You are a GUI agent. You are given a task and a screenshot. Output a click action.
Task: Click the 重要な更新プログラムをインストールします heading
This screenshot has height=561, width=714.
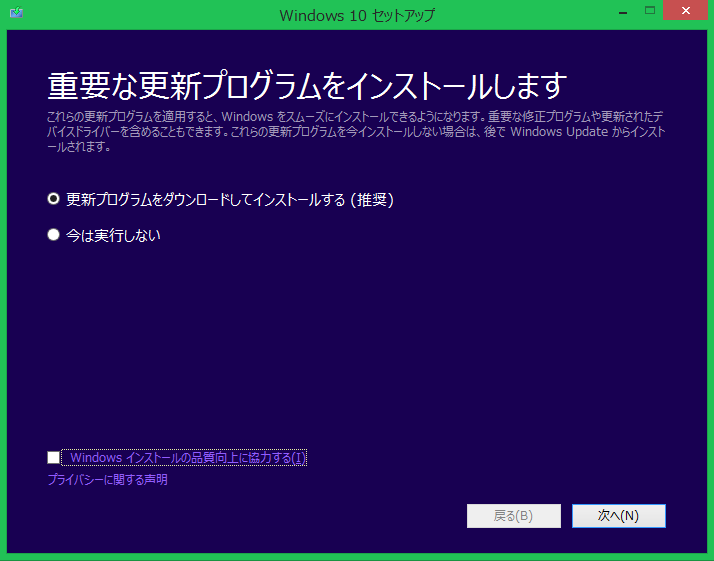(x=307, y=86)
